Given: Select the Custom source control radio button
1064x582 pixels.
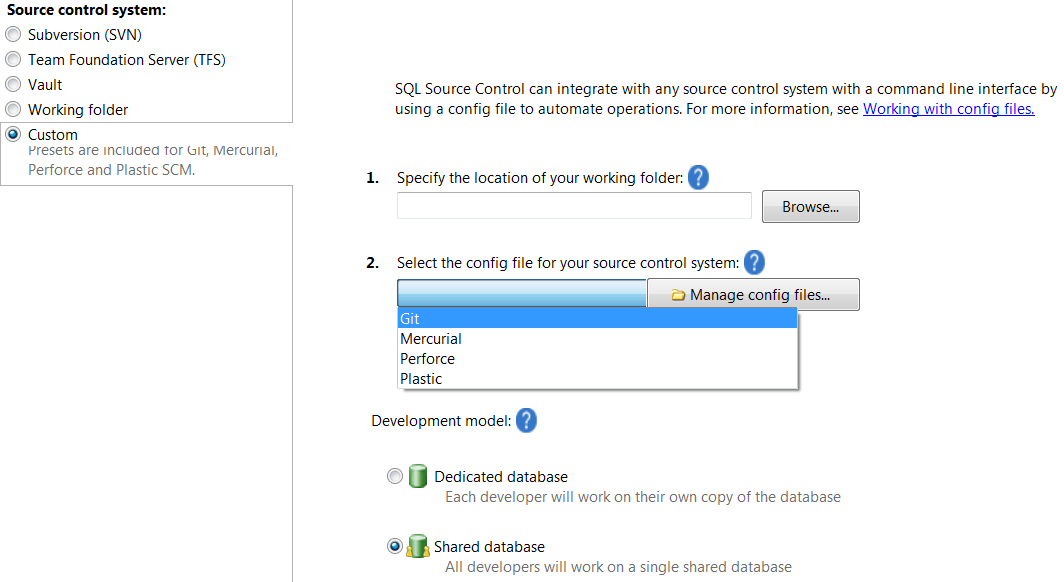Looking at the screenshot, I should coord(13,134).
